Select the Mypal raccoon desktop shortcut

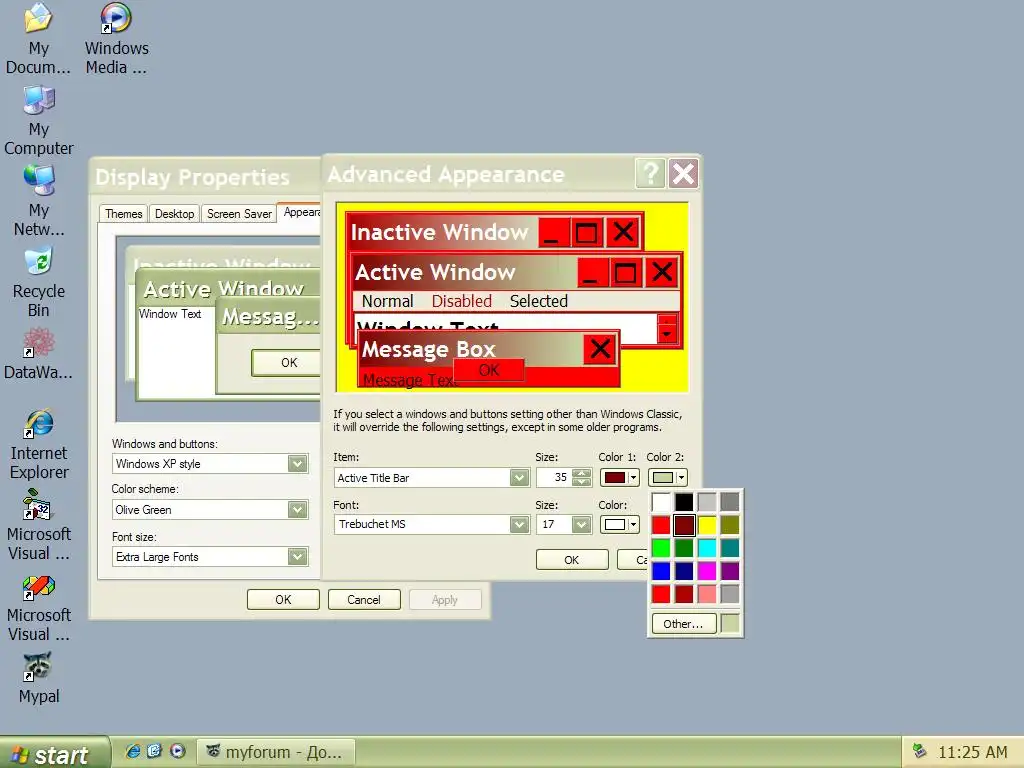(39, 678)
